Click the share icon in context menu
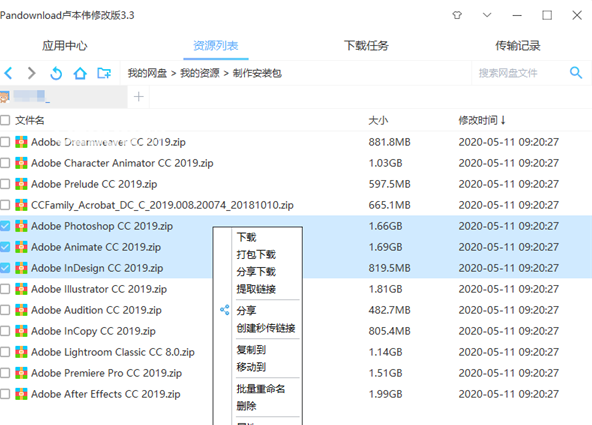Viewport: 592px width, 425px height. (x=225, y=310)
